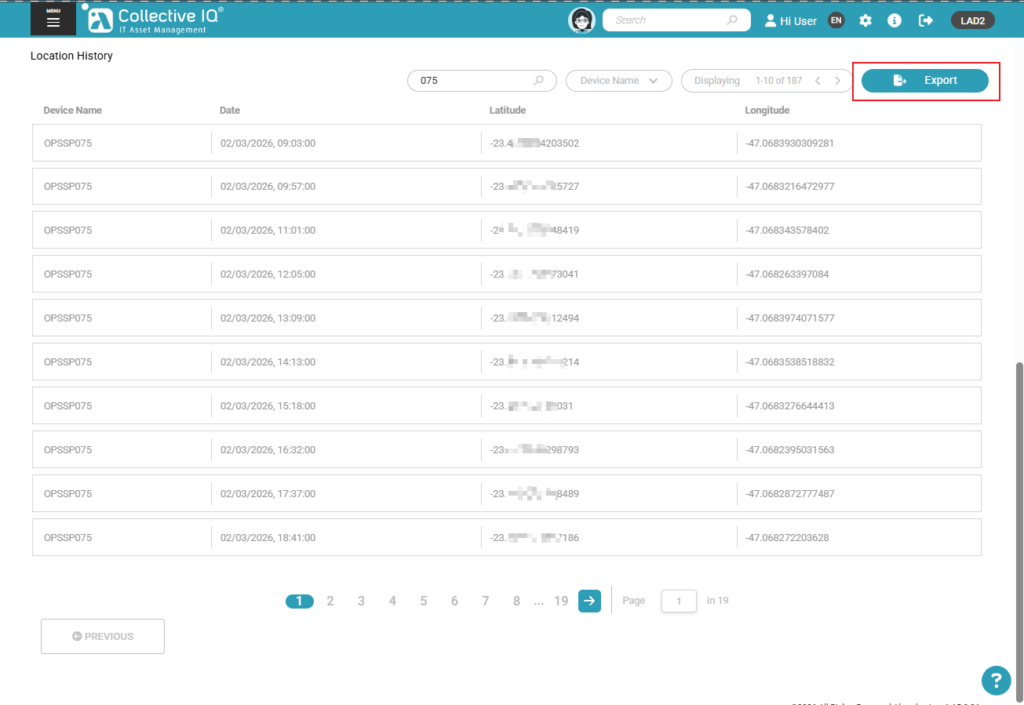This screenshot has height=705, width=1024.
Task: Go to previous results with left chevron
Action: tap(817, 81)
